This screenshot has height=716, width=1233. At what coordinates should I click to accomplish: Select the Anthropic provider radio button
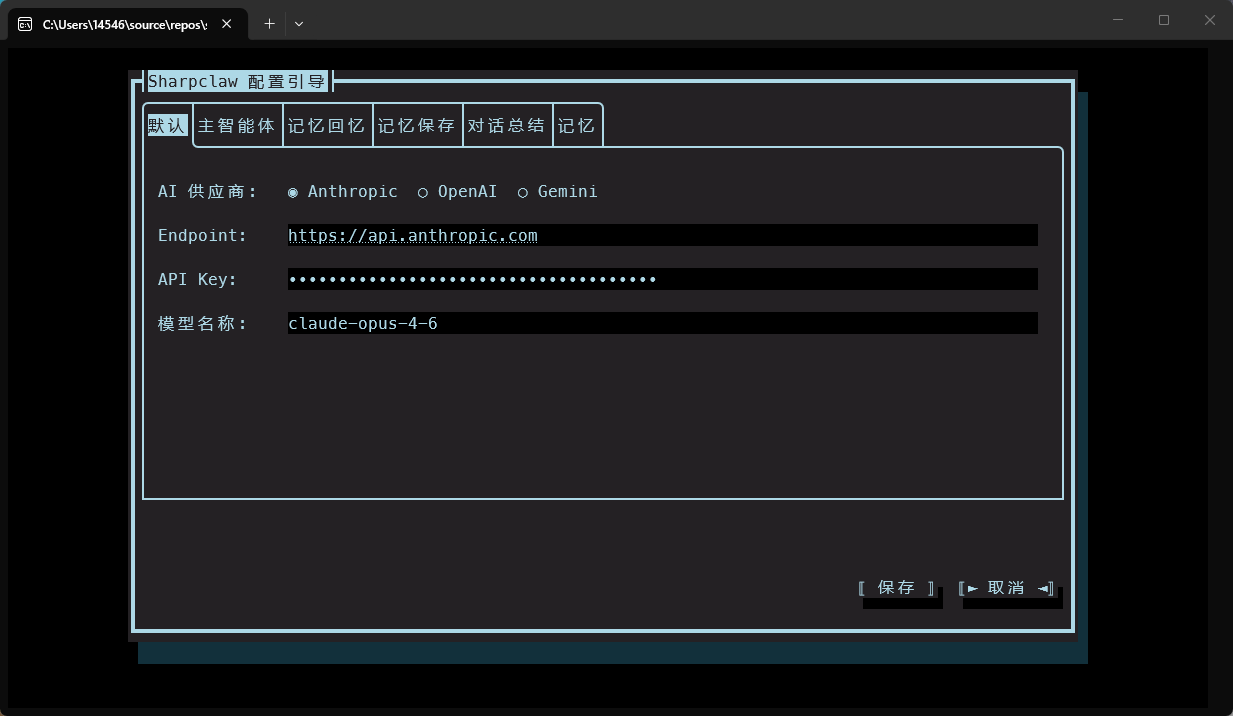(292, 191)
